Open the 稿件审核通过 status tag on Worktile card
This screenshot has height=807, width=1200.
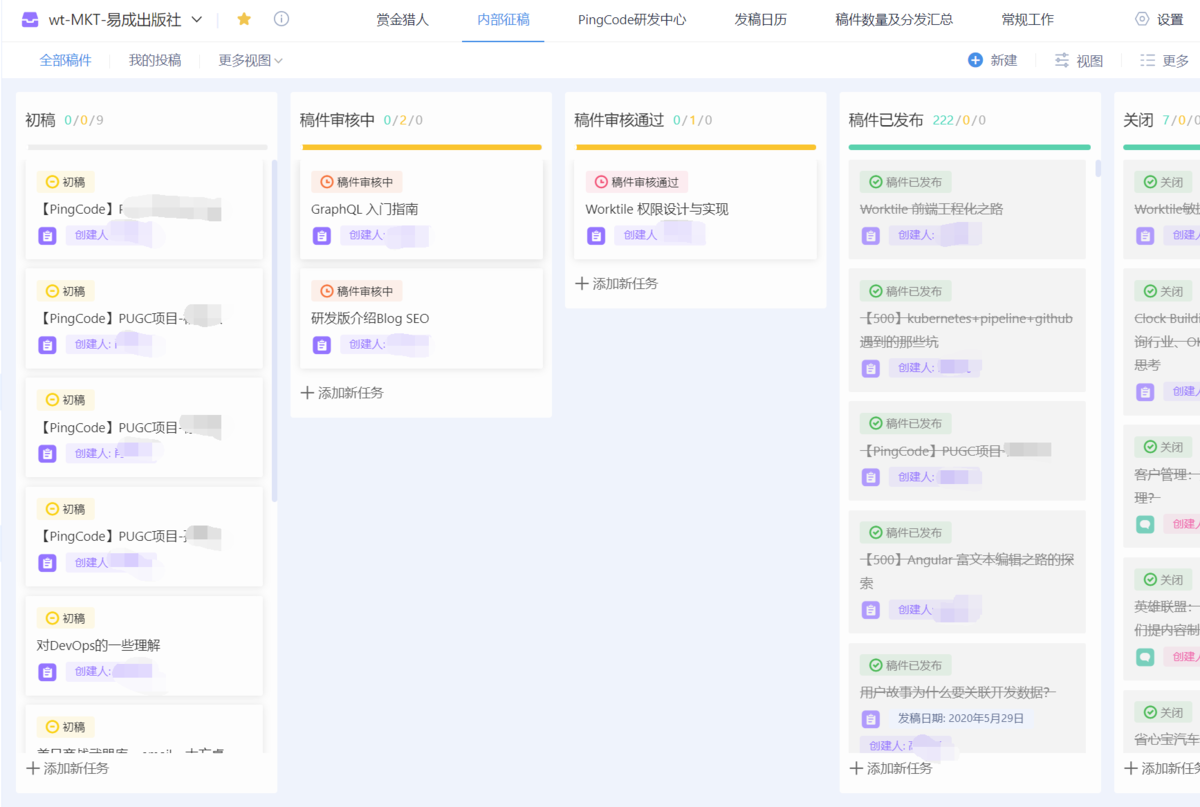click(636, 182)
